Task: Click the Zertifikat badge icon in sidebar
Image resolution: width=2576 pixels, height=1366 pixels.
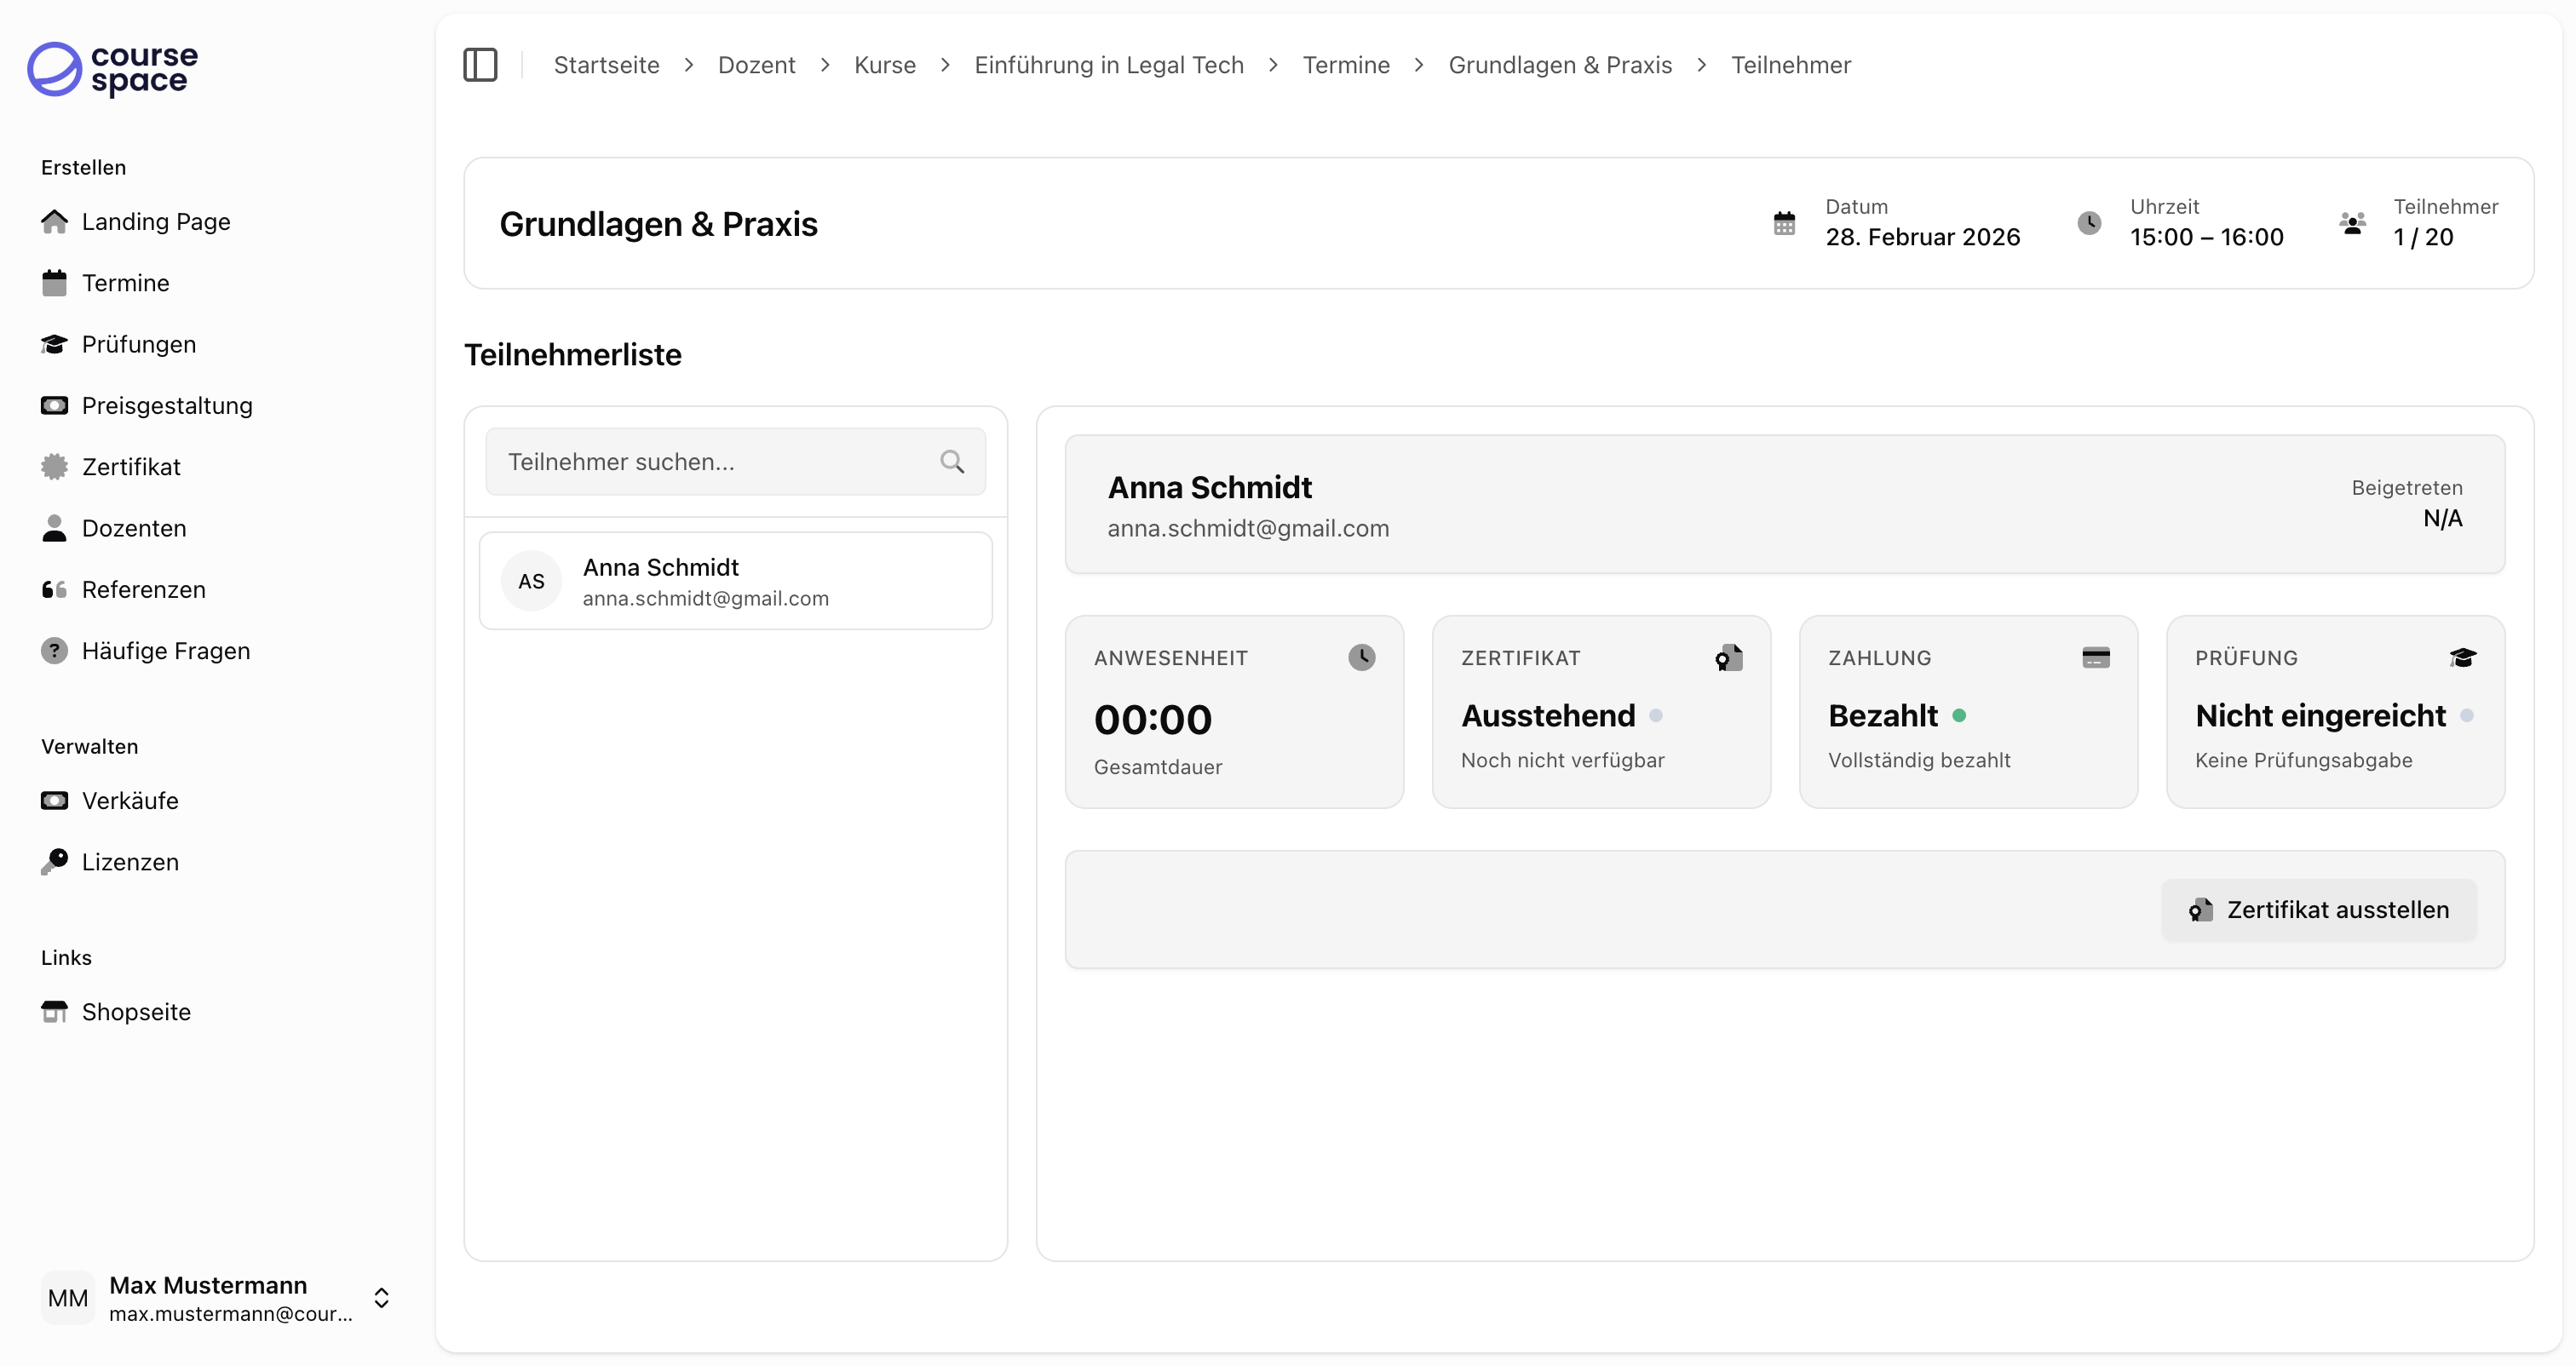Action: pyautogui.click(x=54, y=467)
